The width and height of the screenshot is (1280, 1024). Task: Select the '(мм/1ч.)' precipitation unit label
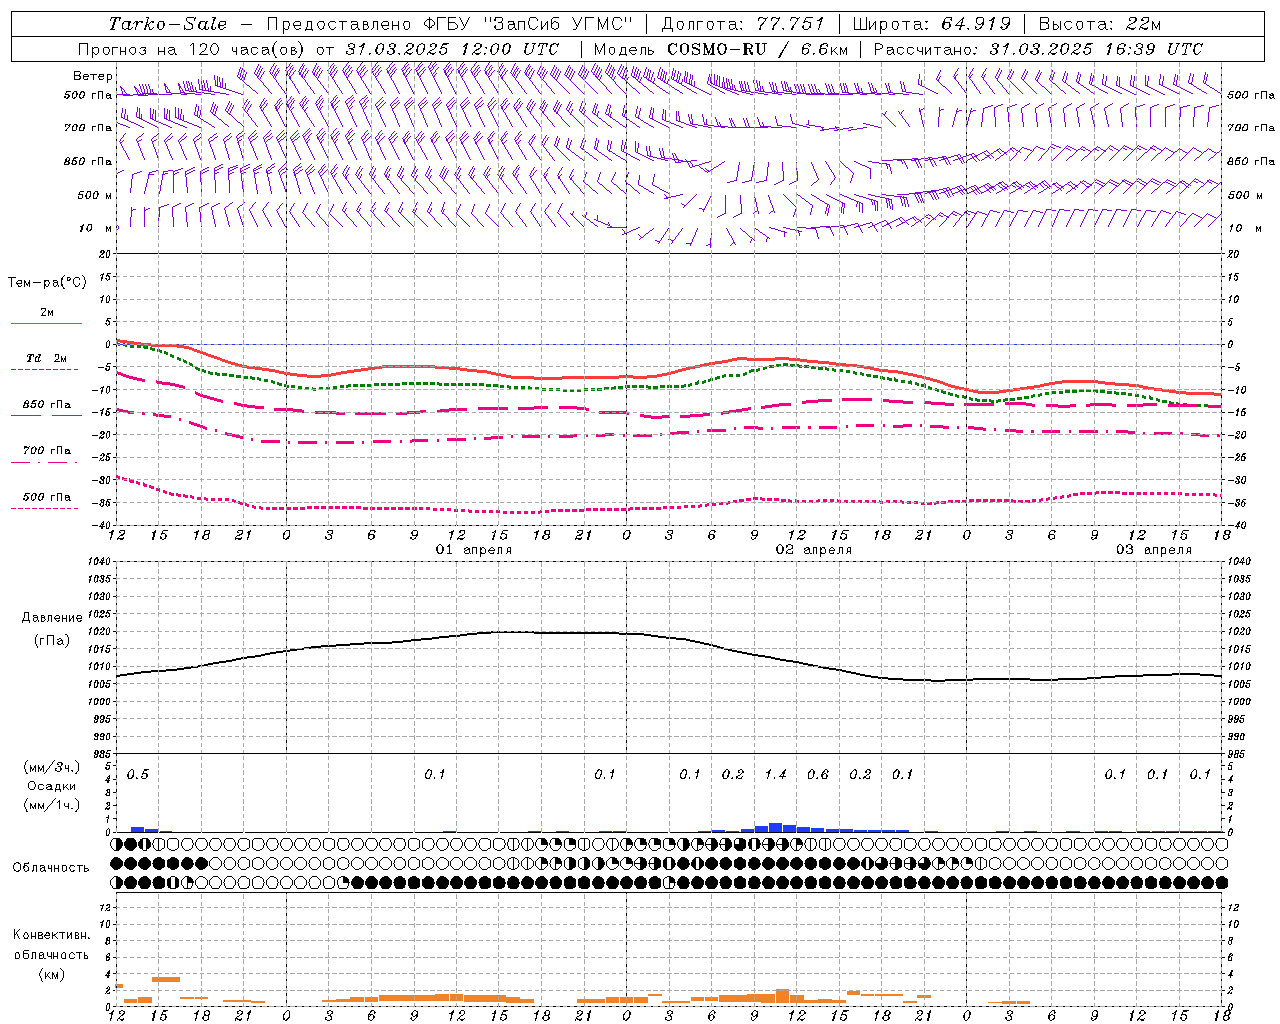[51, 805]
